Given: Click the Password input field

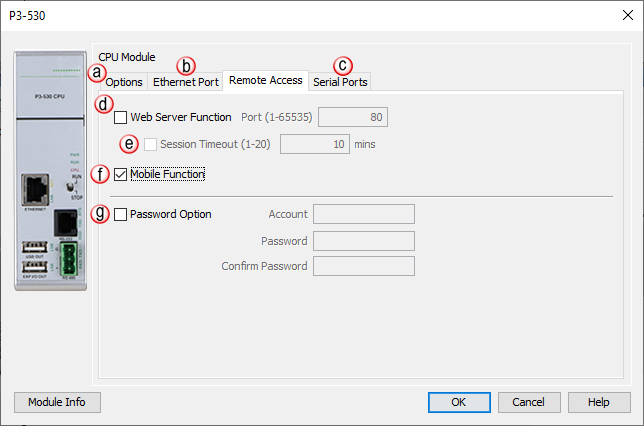Looking at the screenshot, I should click(364, 240).
